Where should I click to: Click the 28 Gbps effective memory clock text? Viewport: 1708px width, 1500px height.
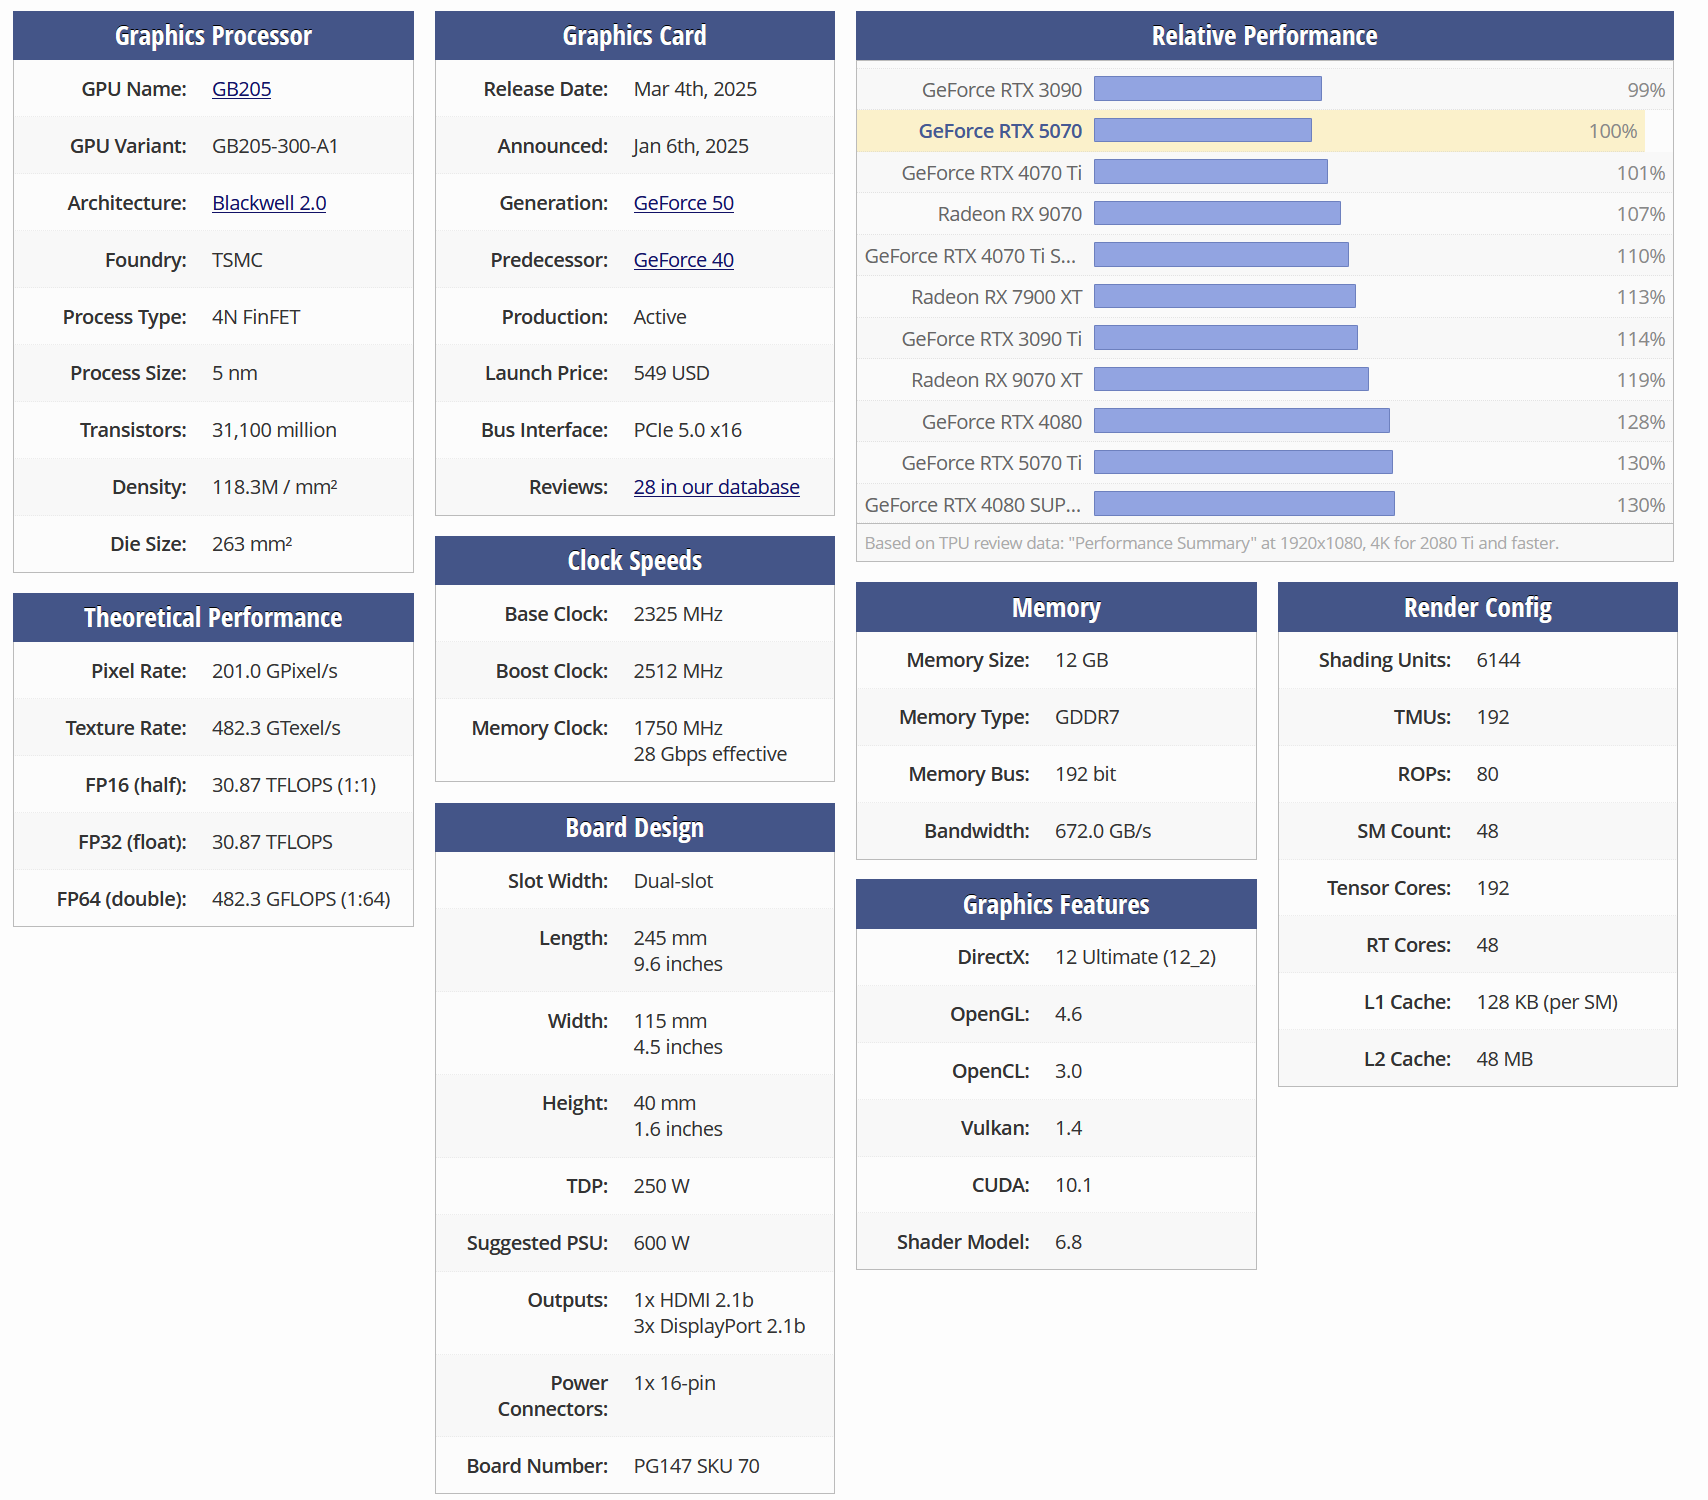(710, 754)
